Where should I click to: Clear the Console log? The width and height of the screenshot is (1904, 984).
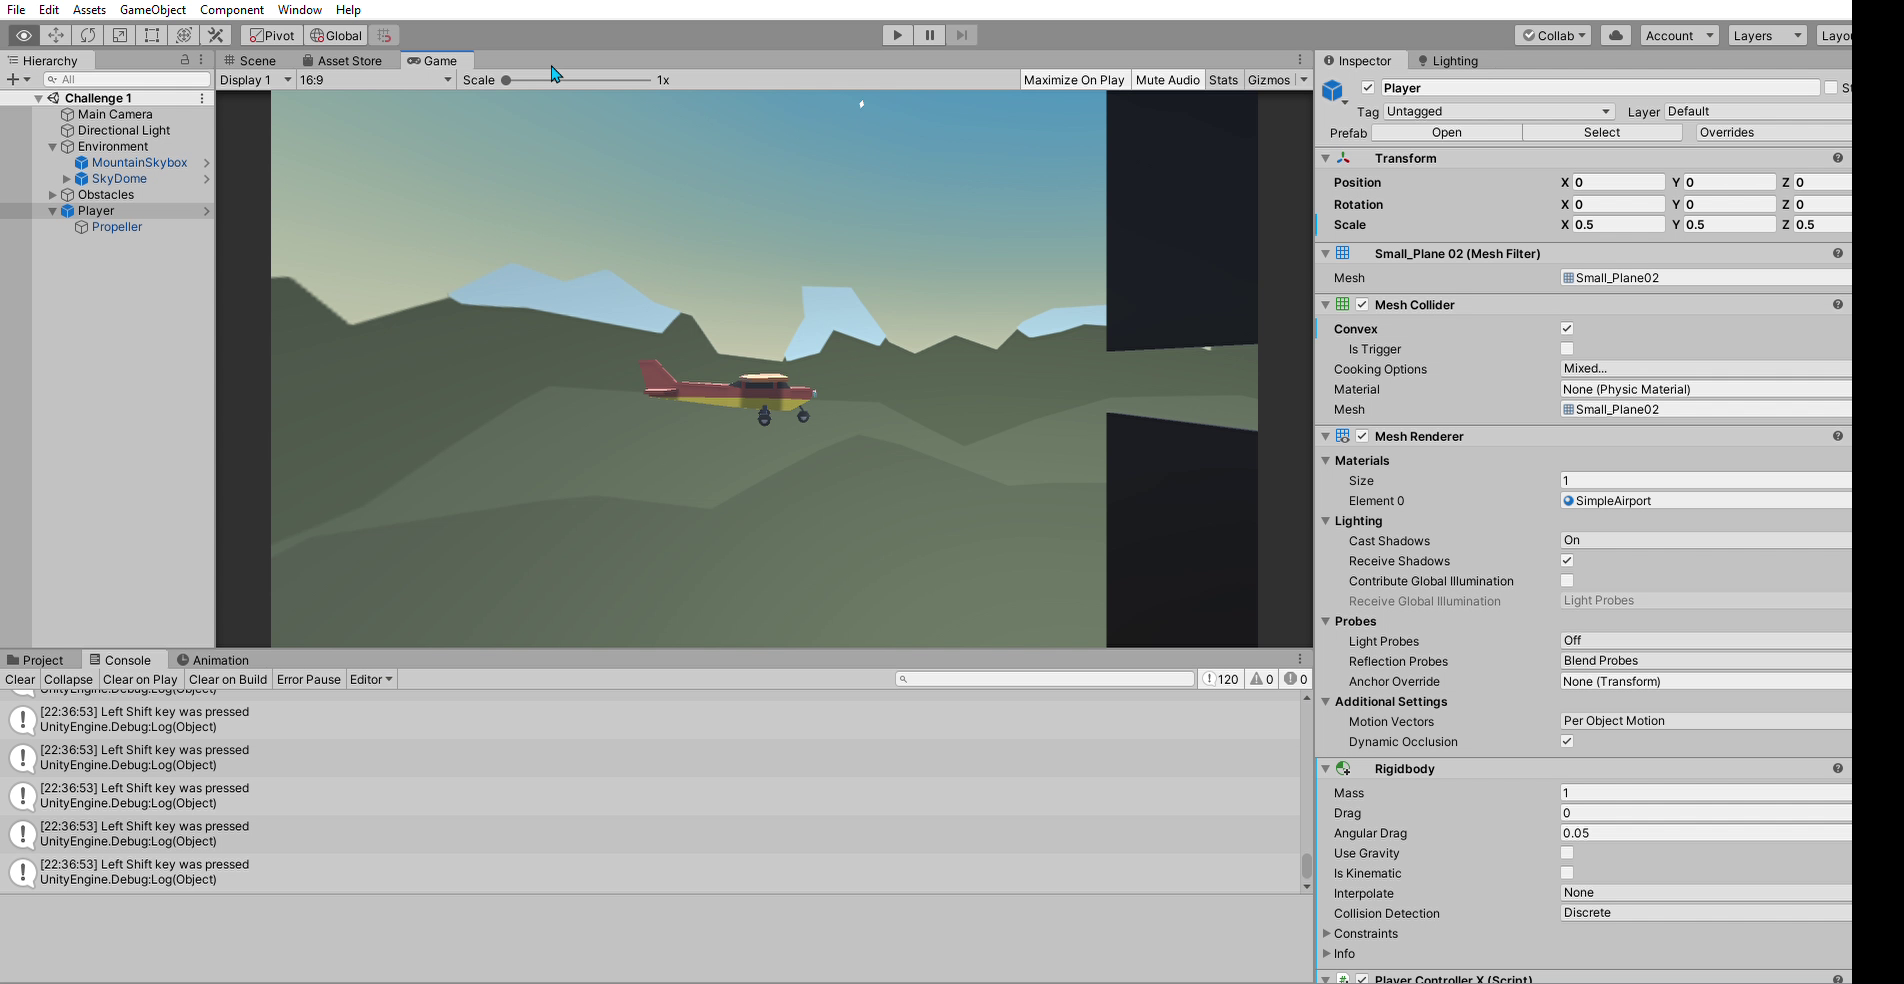coord(20,679)
